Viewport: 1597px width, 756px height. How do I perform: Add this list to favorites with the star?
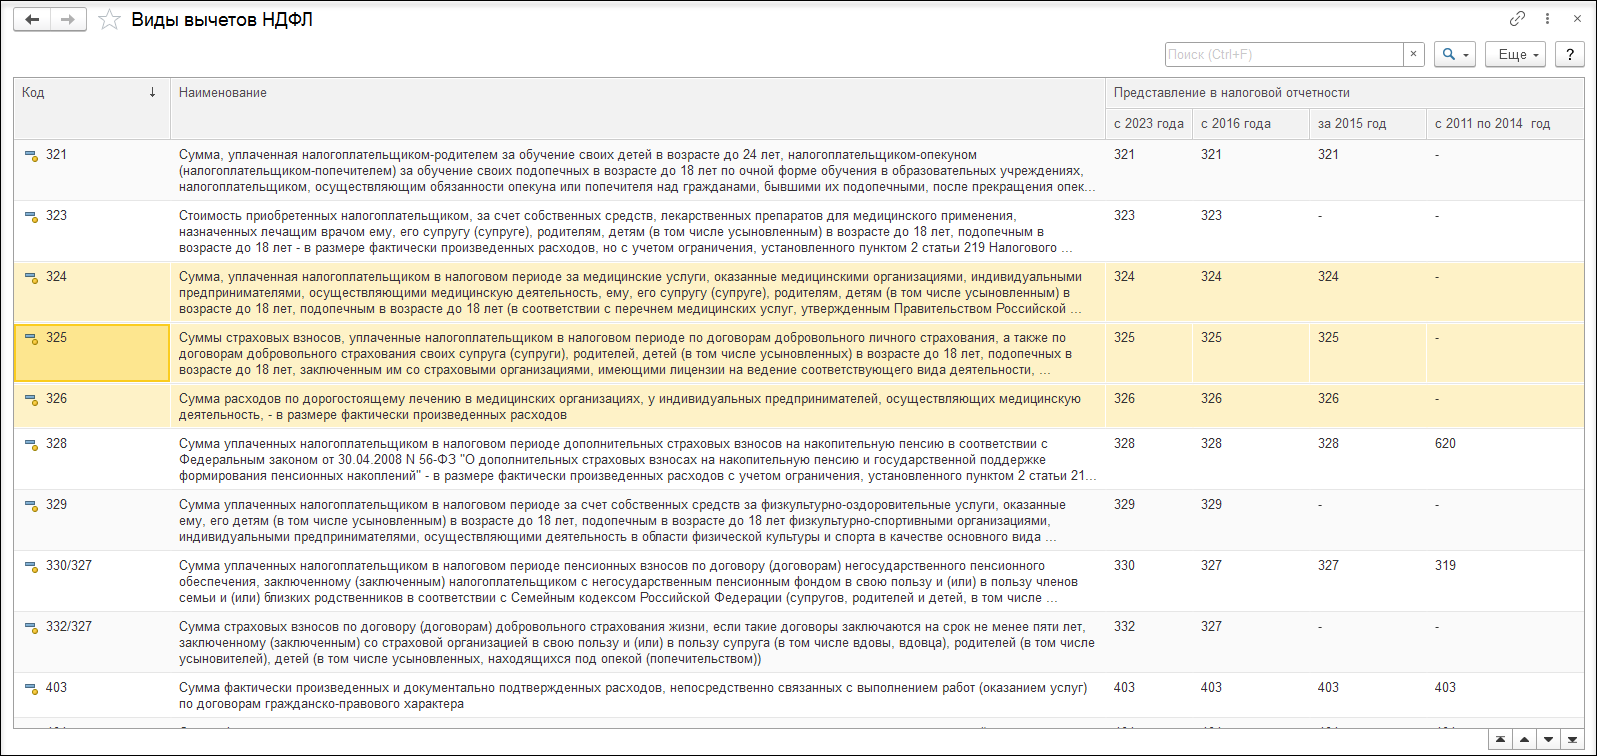click(x=109, y=20)
